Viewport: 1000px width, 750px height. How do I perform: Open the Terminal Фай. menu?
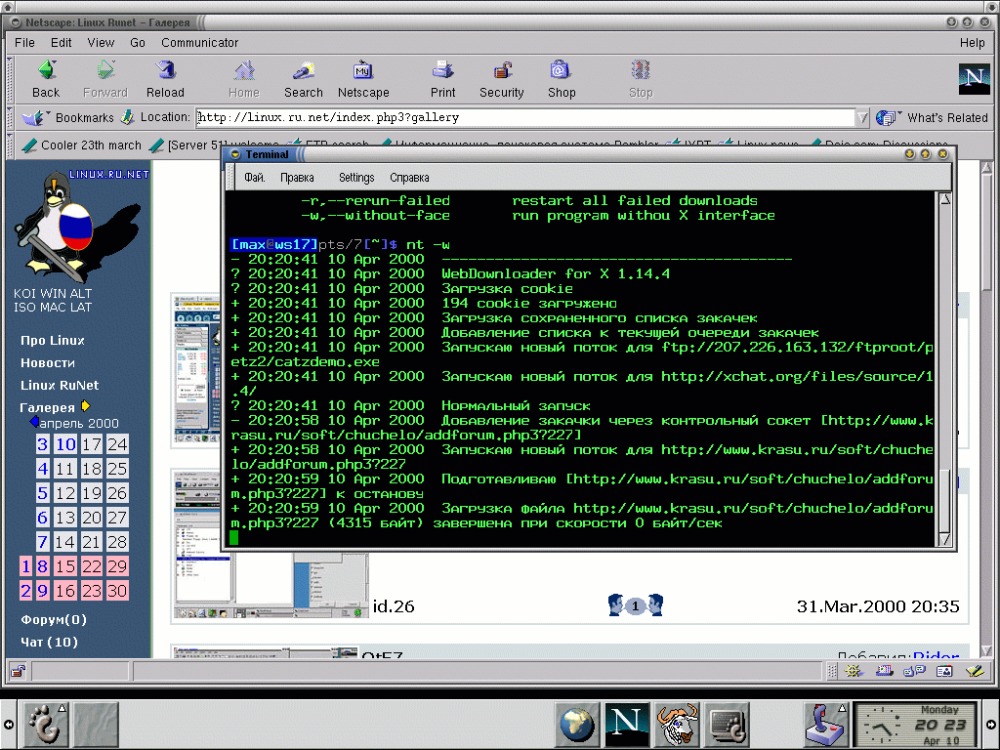point(254,177)
